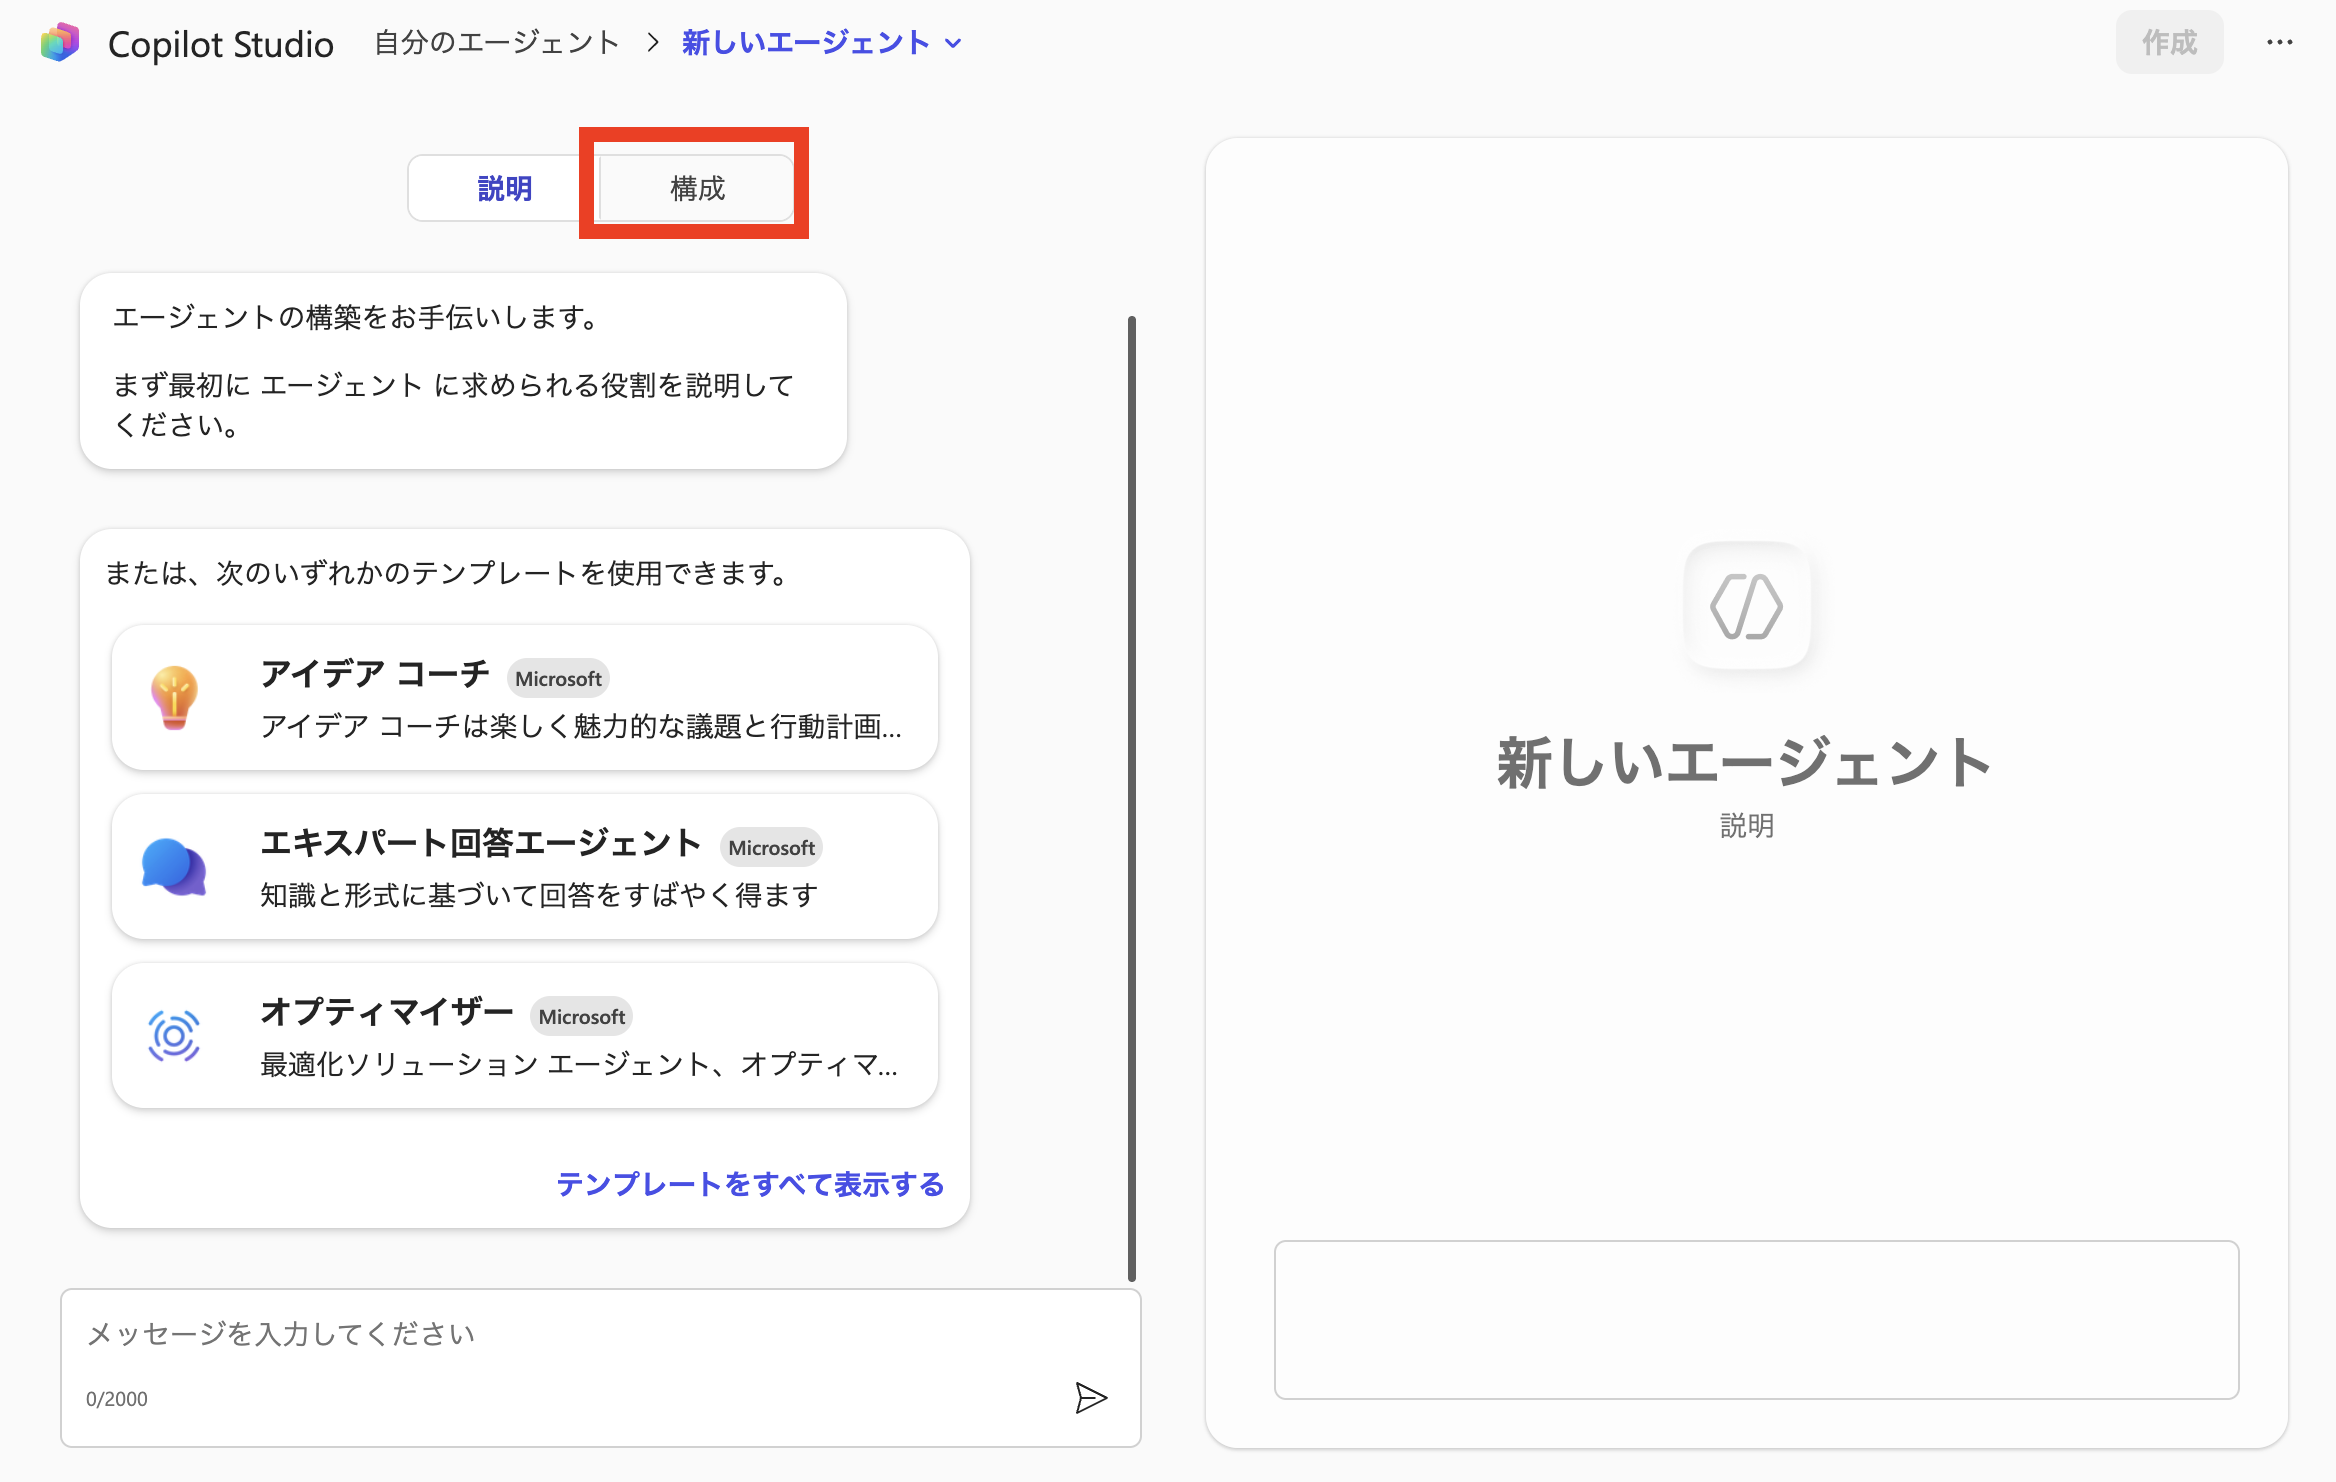Click the send message arrow icon
Screen dimensions: 2336x1482
[1092, 1398]
